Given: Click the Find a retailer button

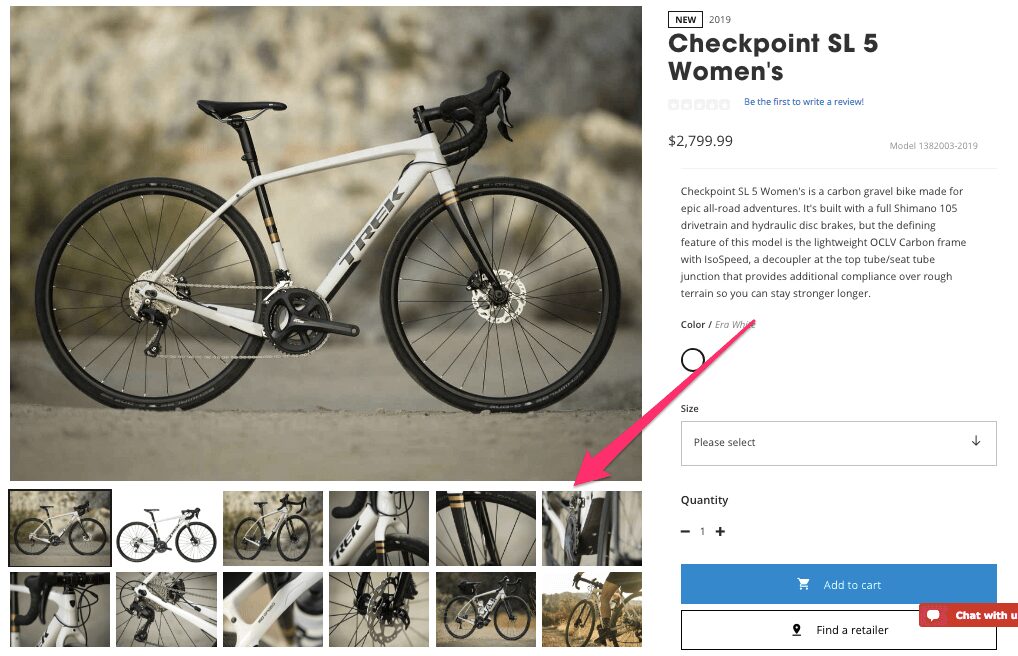Looking at the screenshot, I should coord(838,630).
